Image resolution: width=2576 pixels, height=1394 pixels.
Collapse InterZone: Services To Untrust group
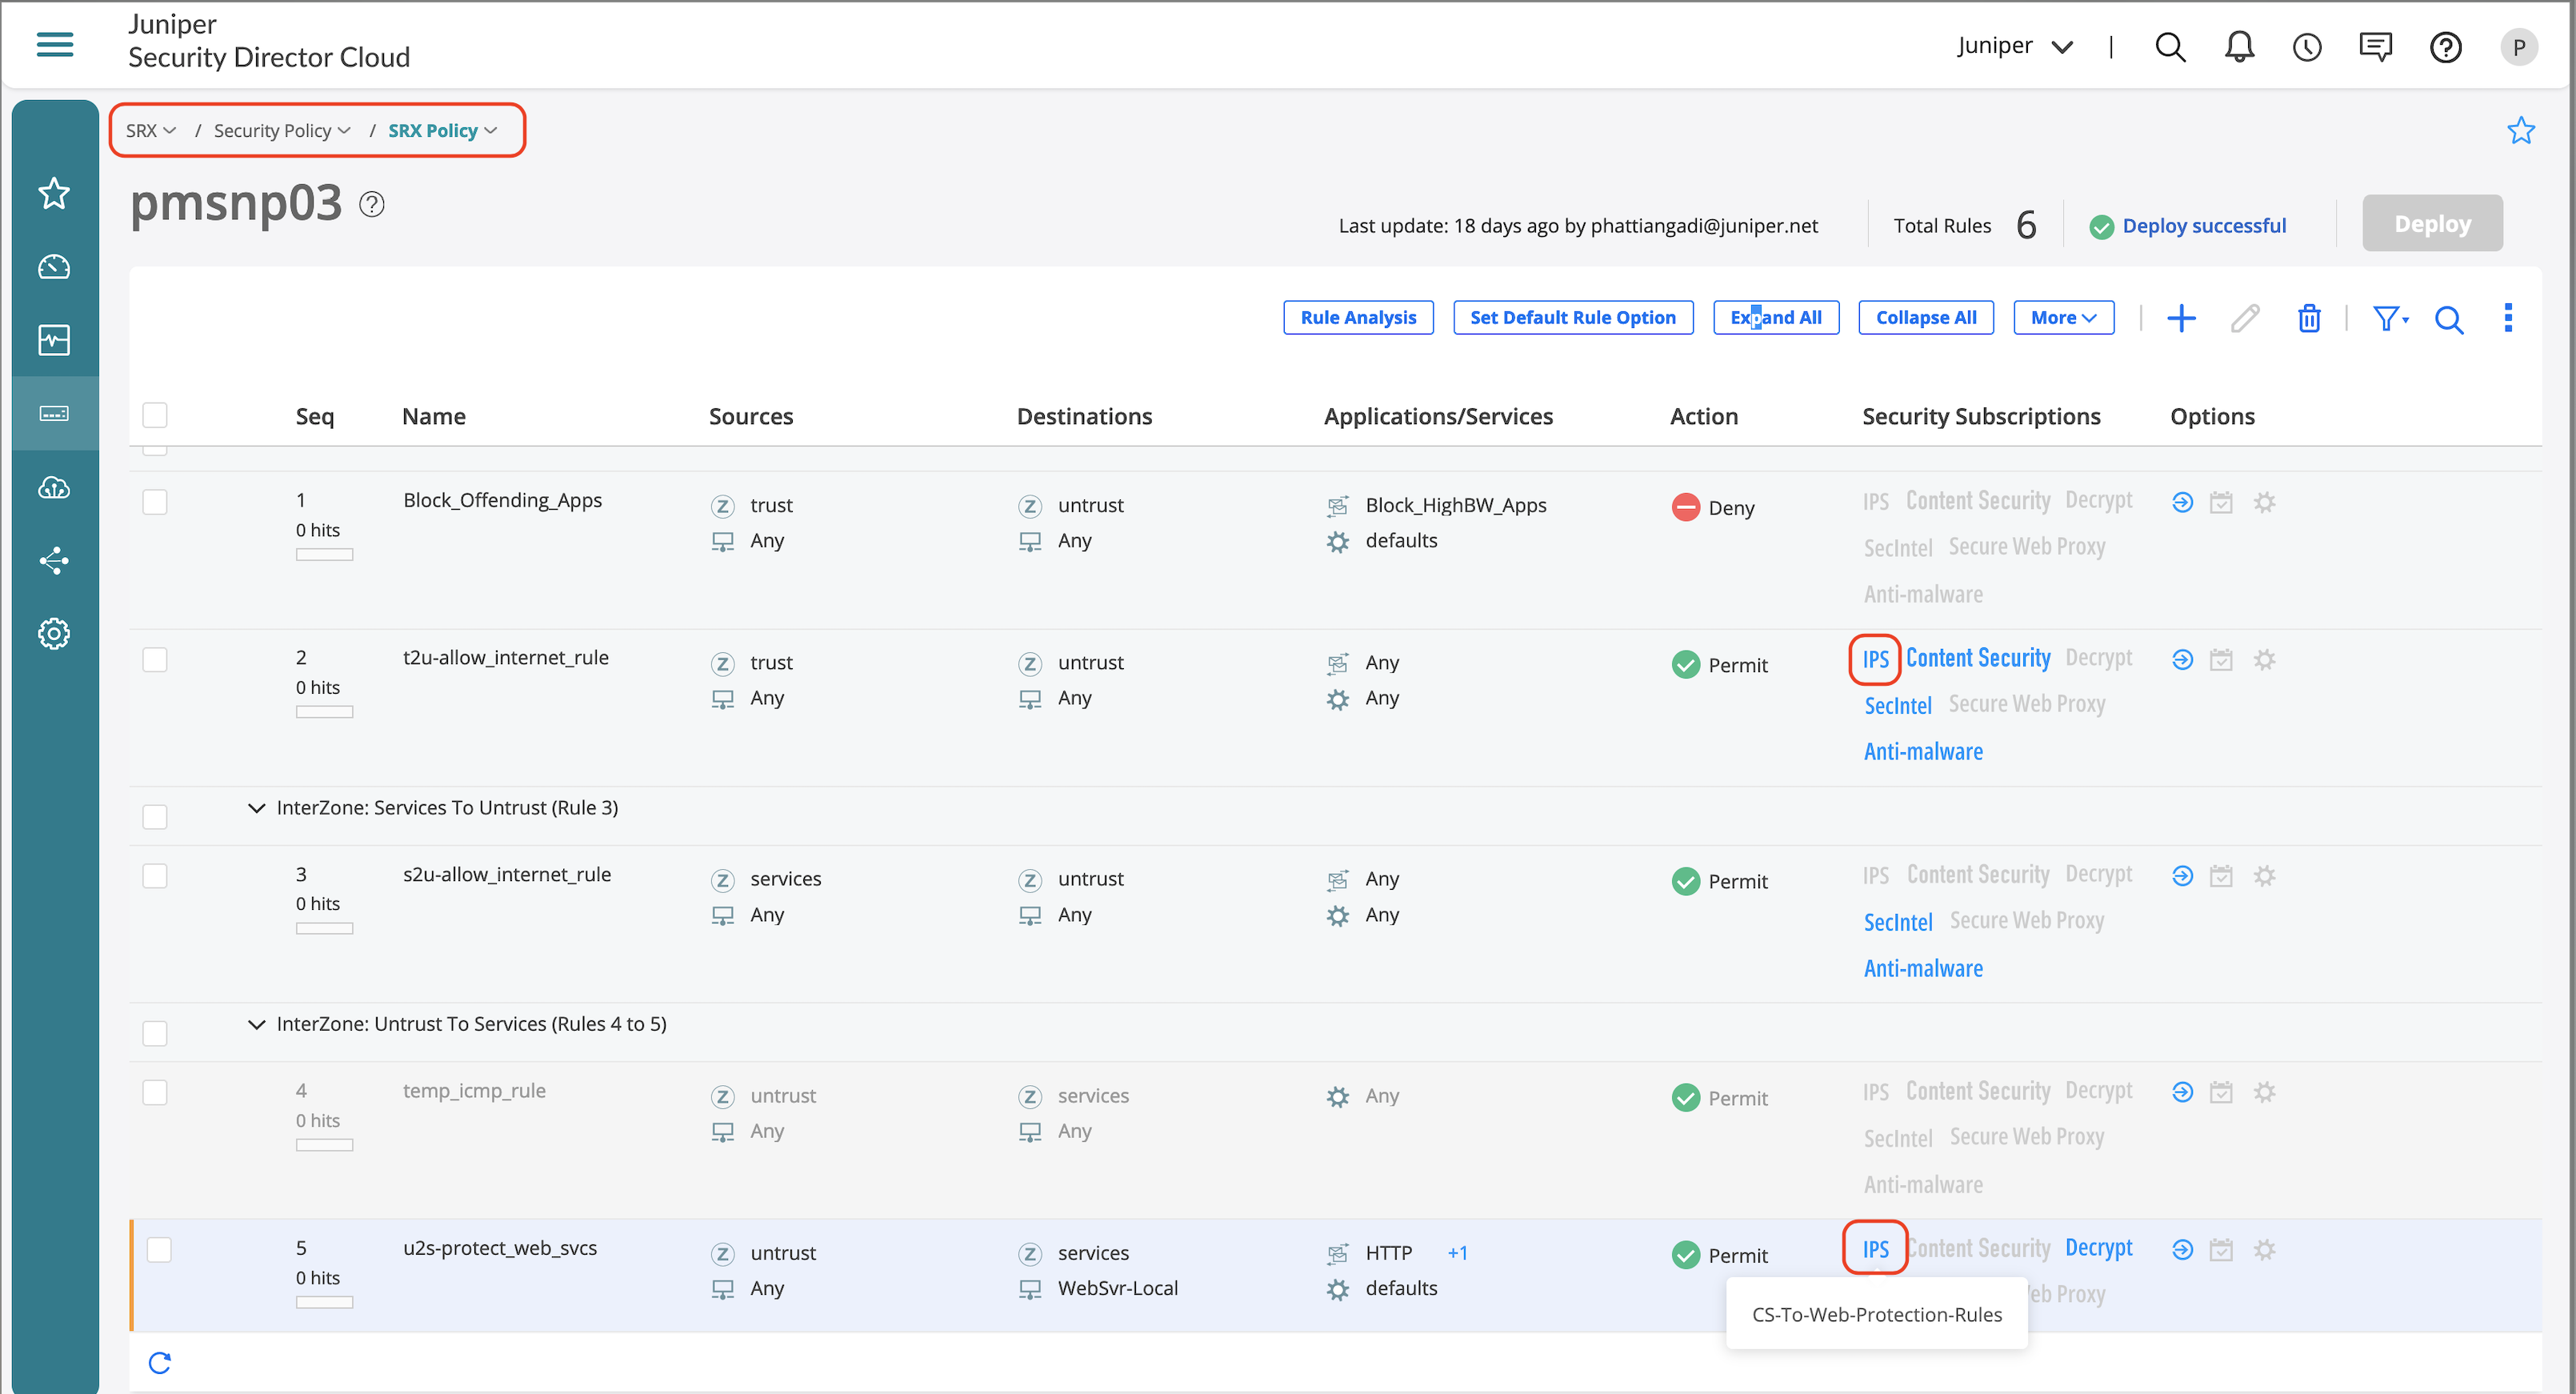(x=256, y=807)
